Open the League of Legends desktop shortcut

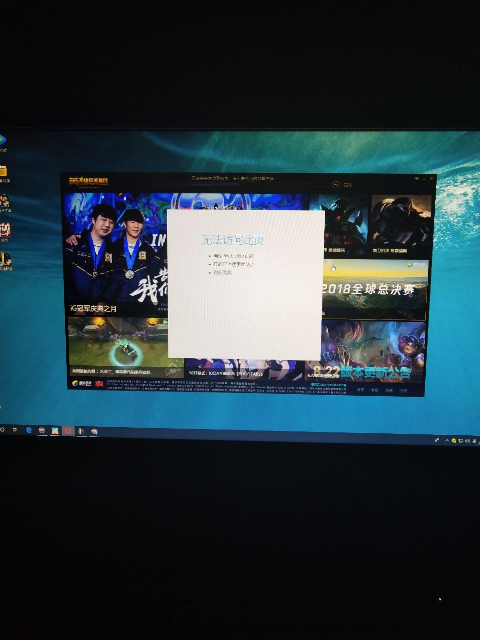tap(5, 260)
